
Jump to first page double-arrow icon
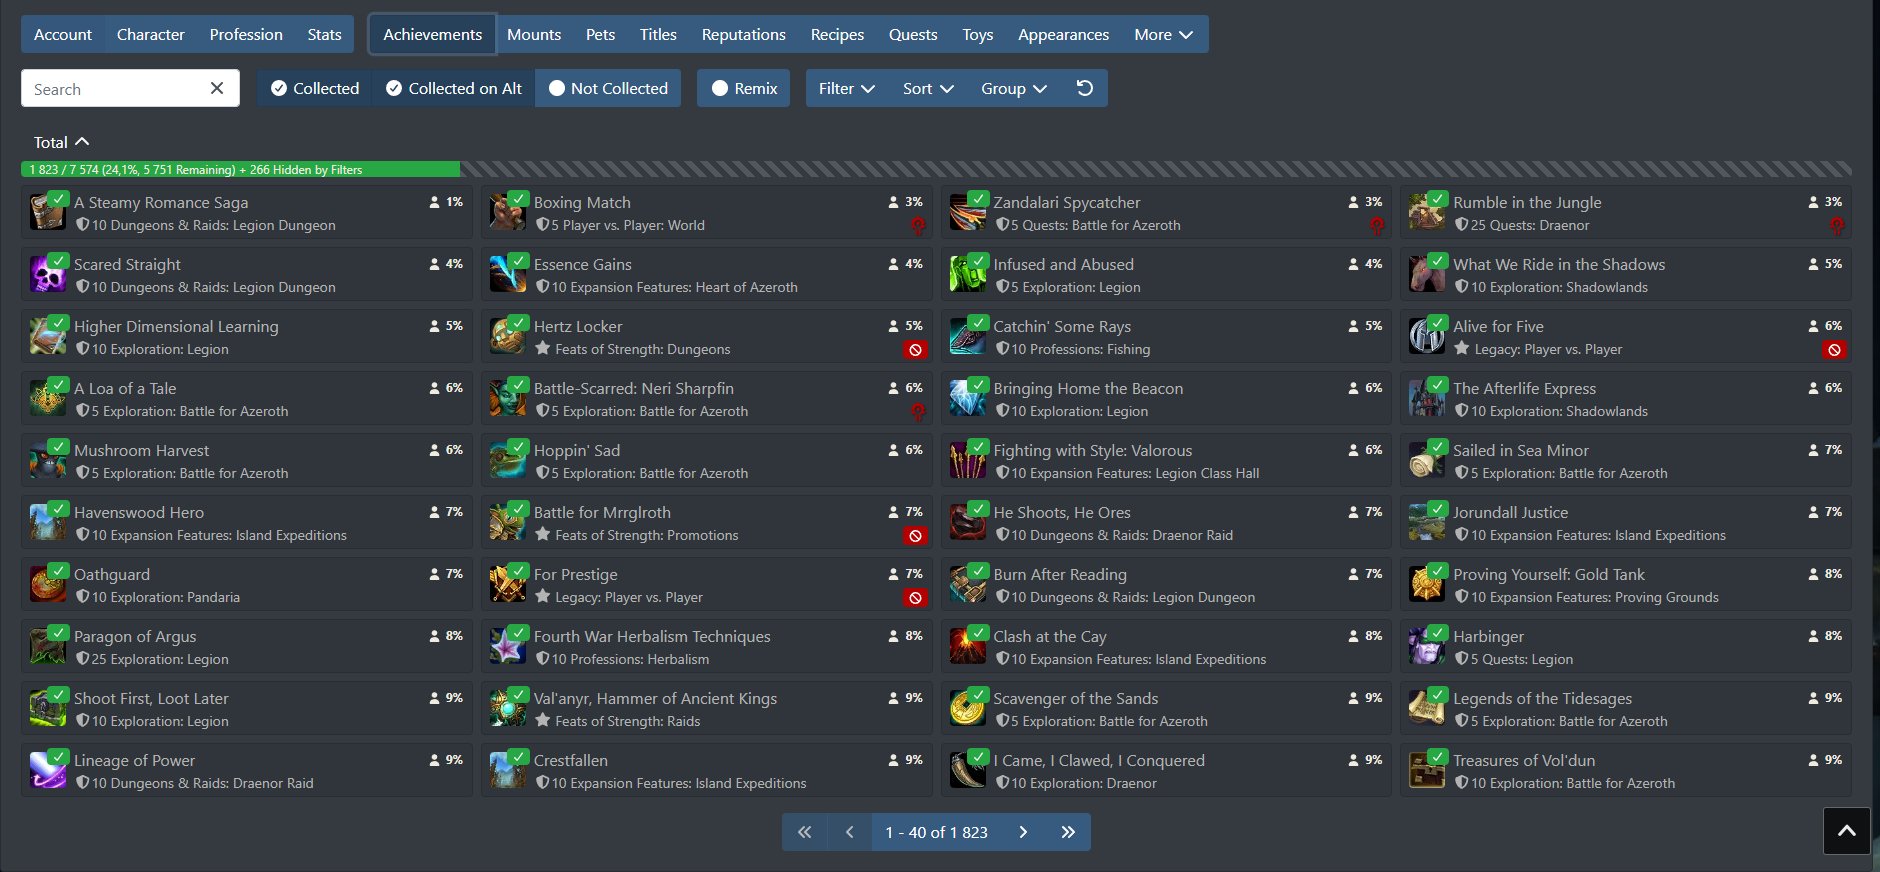804,832
